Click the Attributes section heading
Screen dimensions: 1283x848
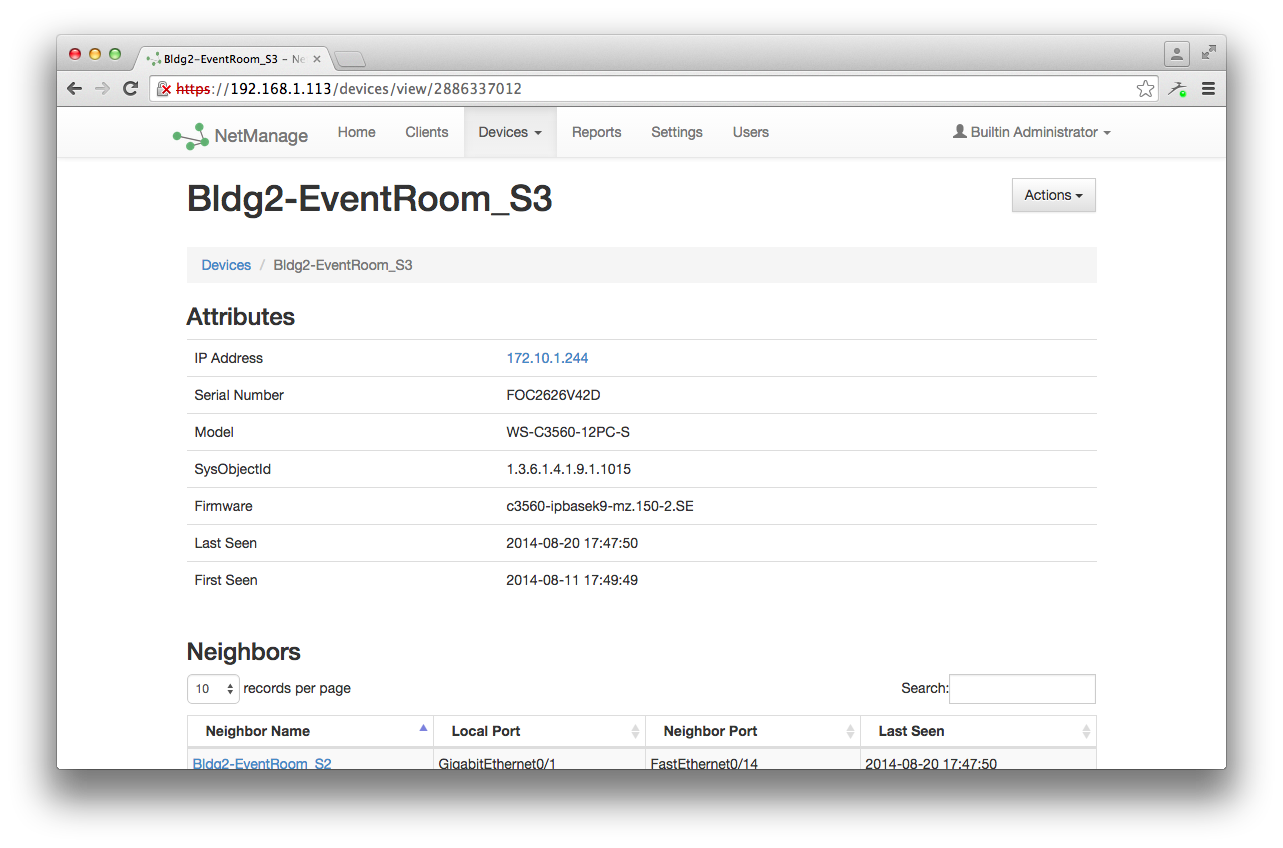241,317
